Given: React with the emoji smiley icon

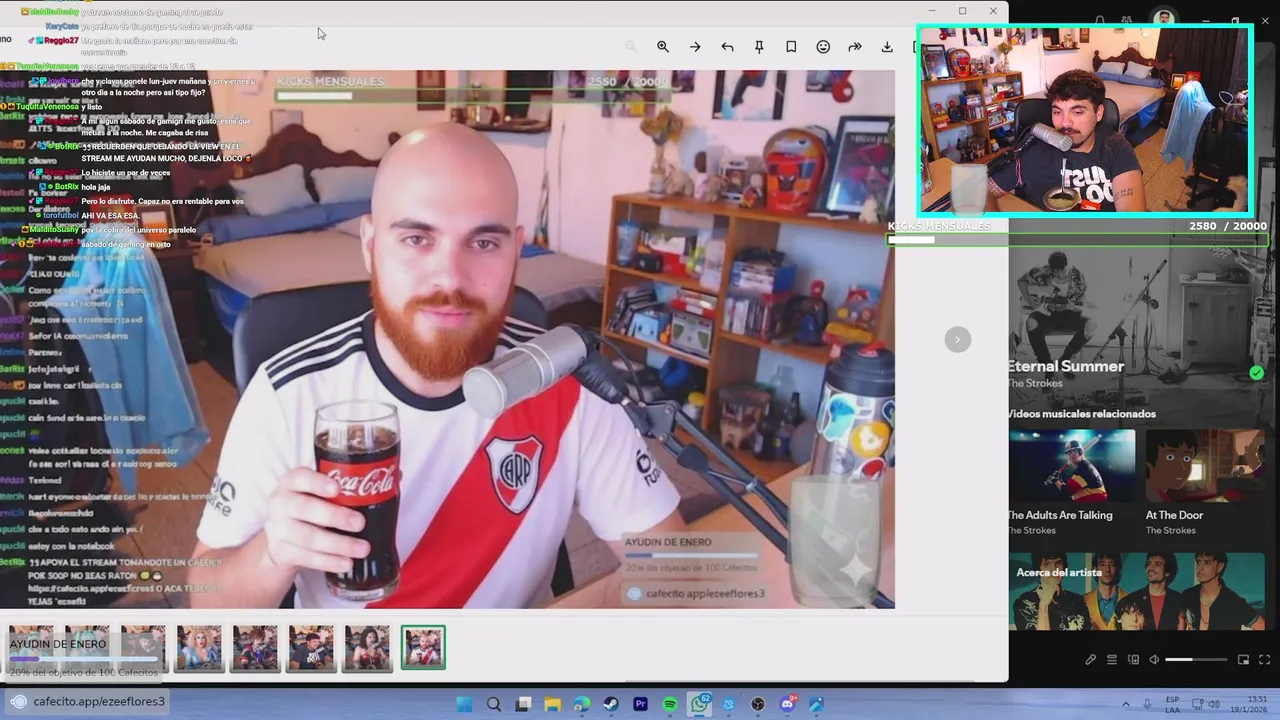Looking at the screenshot, I should (x=823, y=47).
